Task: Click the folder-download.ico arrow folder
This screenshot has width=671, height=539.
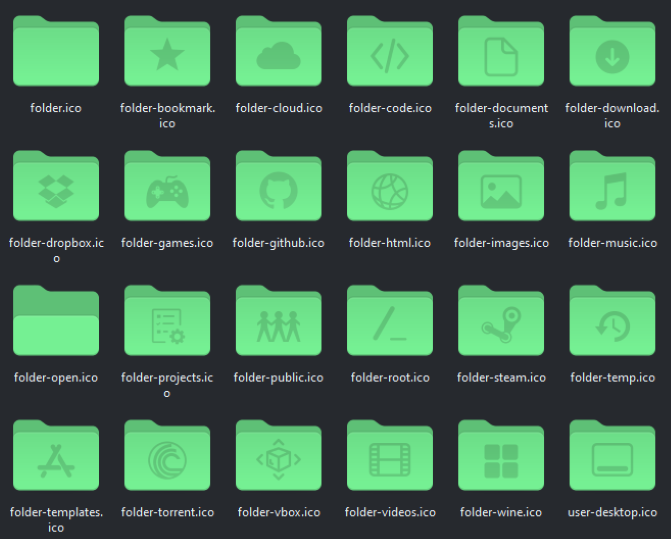Action: point(612,54)
